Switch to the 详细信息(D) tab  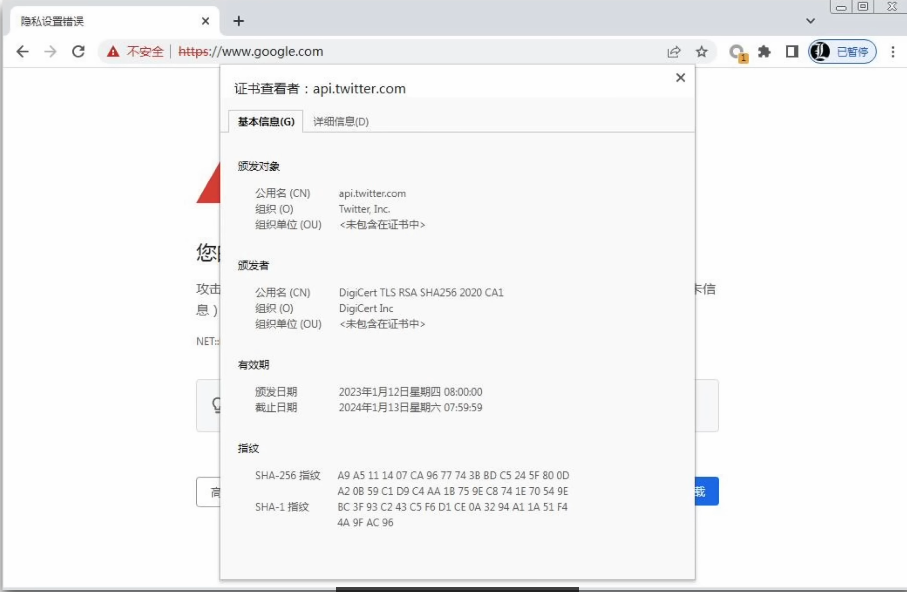pyautogui.click(x=340, y=121)
